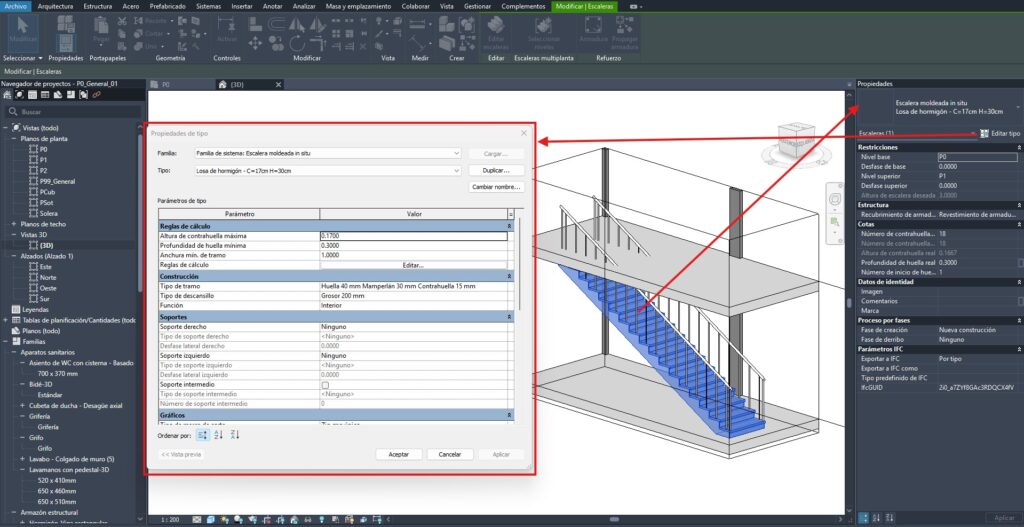This screenshot has width=1024, height=527.
Task: Open the Arquitectura ribbon tab
Action: 55,6
